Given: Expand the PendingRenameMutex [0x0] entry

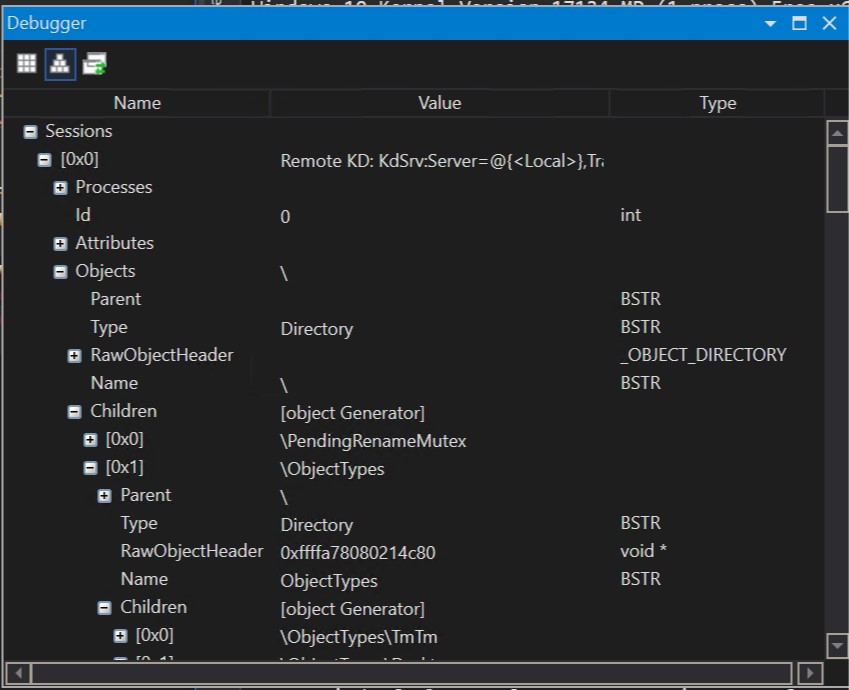Looking at the screenshot, I should (88, 439).
